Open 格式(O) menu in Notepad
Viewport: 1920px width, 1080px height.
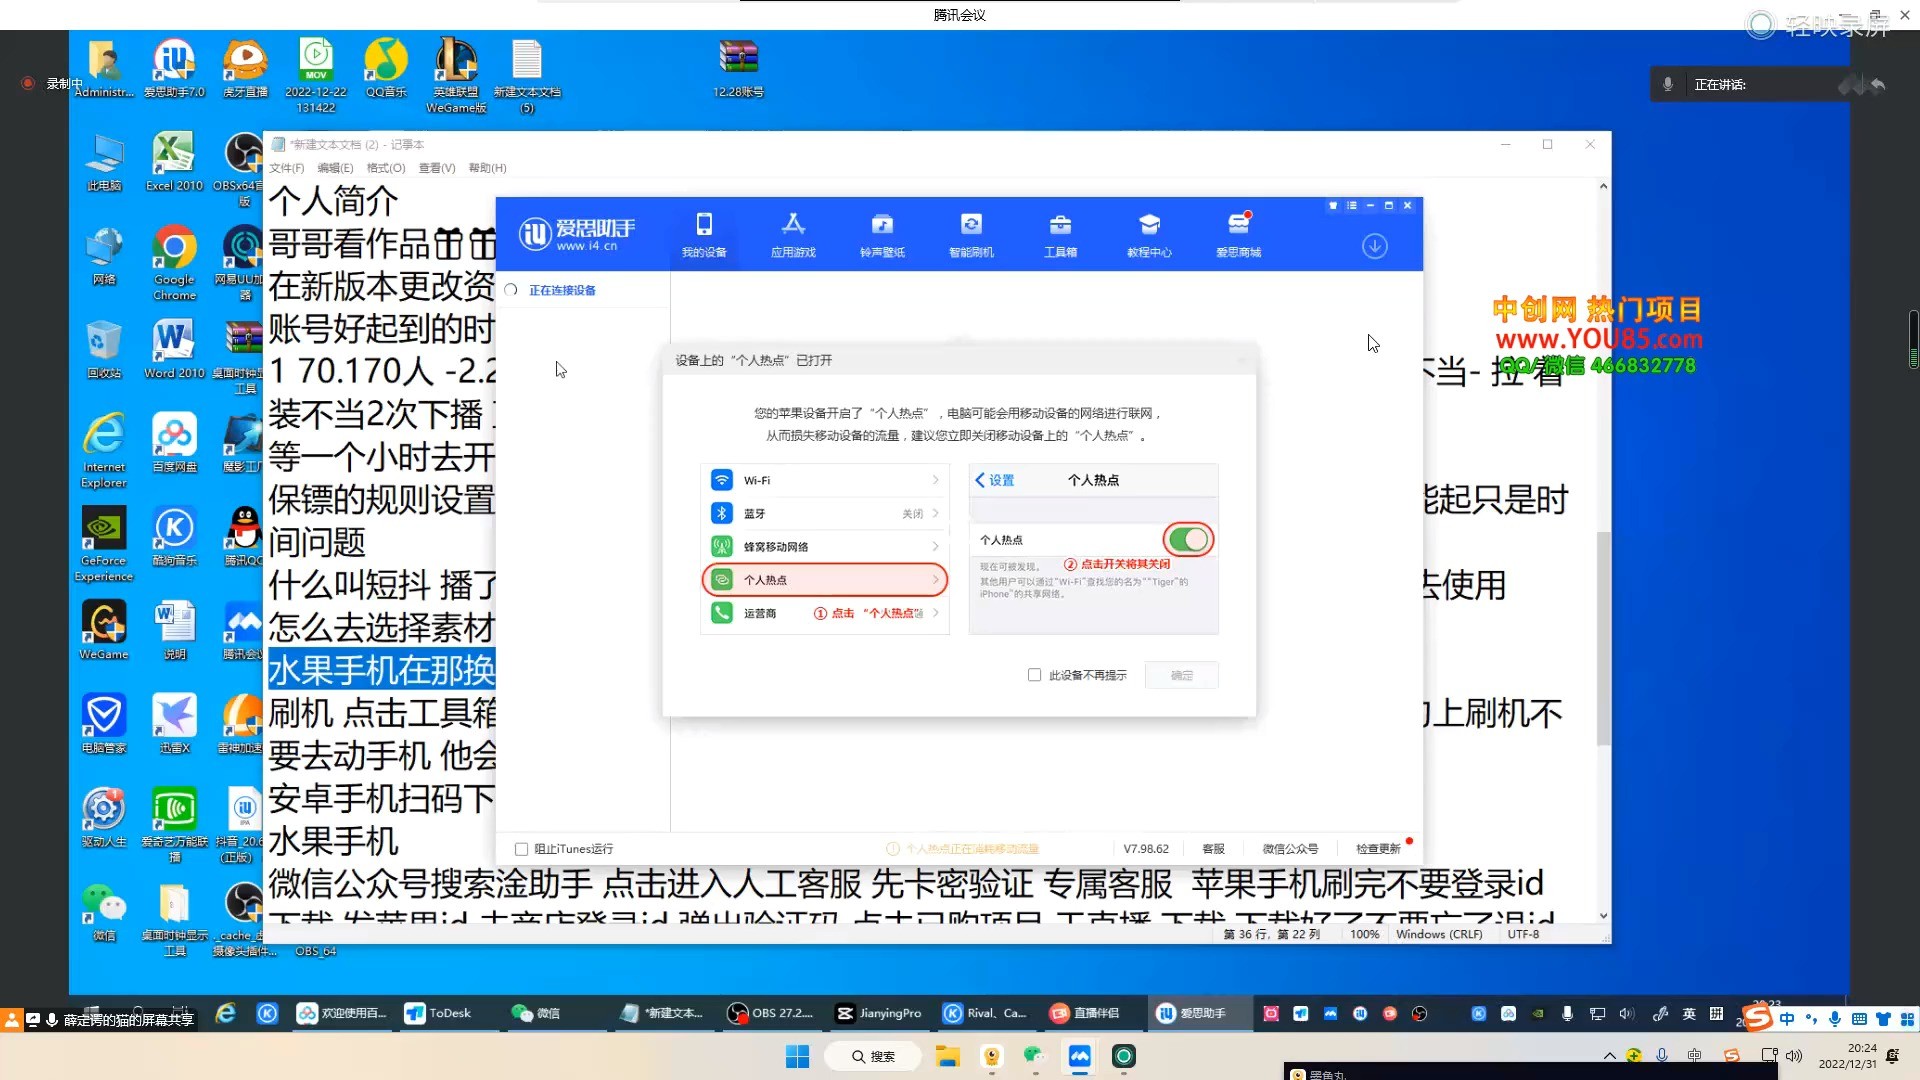click(x=386, y=168)
